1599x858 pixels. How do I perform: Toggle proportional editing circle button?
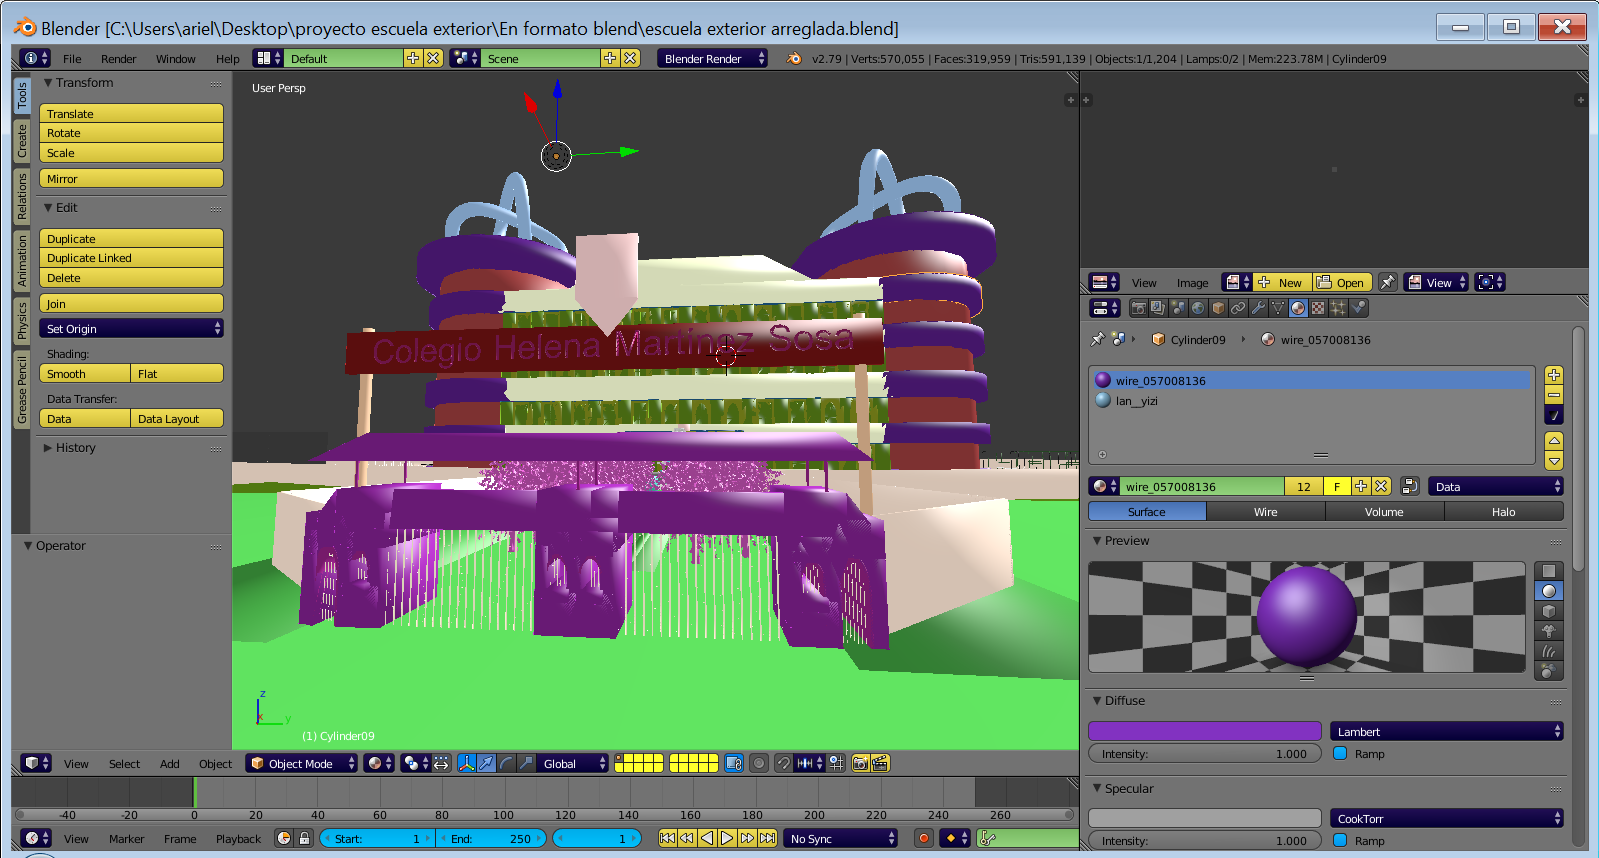[759, 763]
